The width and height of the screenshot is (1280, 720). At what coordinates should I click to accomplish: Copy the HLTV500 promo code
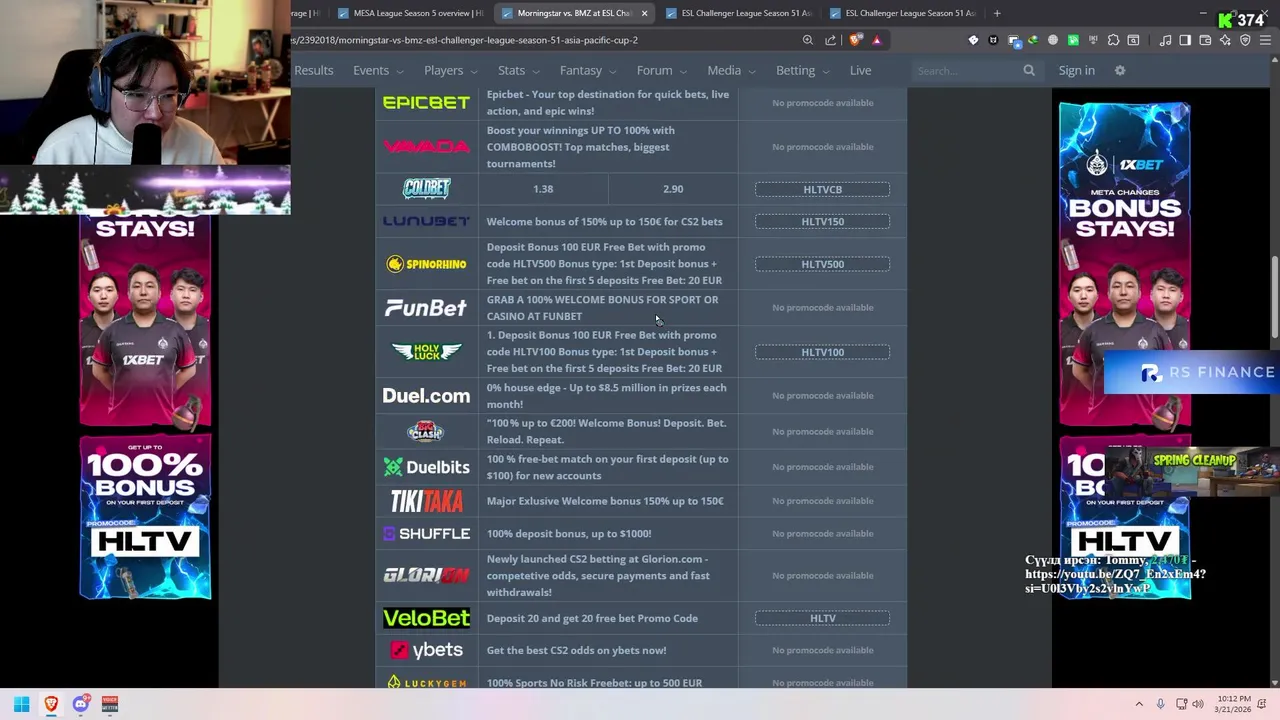point(822,264)
